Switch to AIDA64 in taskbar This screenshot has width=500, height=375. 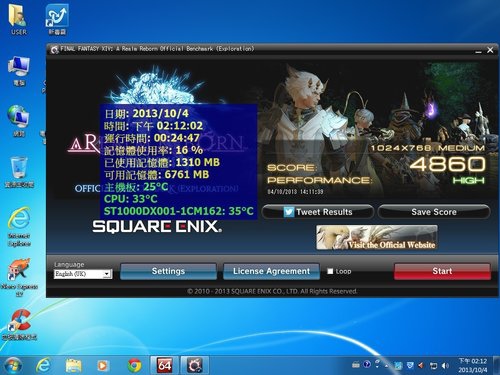point(165,365)
